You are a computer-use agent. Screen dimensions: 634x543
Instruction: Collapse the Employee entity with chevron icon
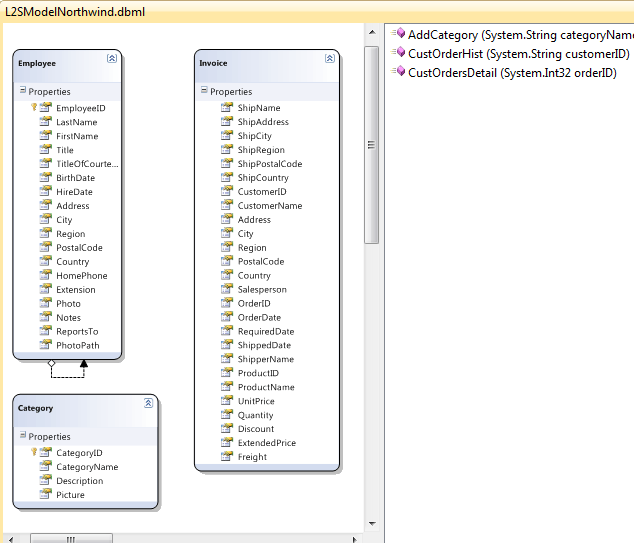(112, 58)
